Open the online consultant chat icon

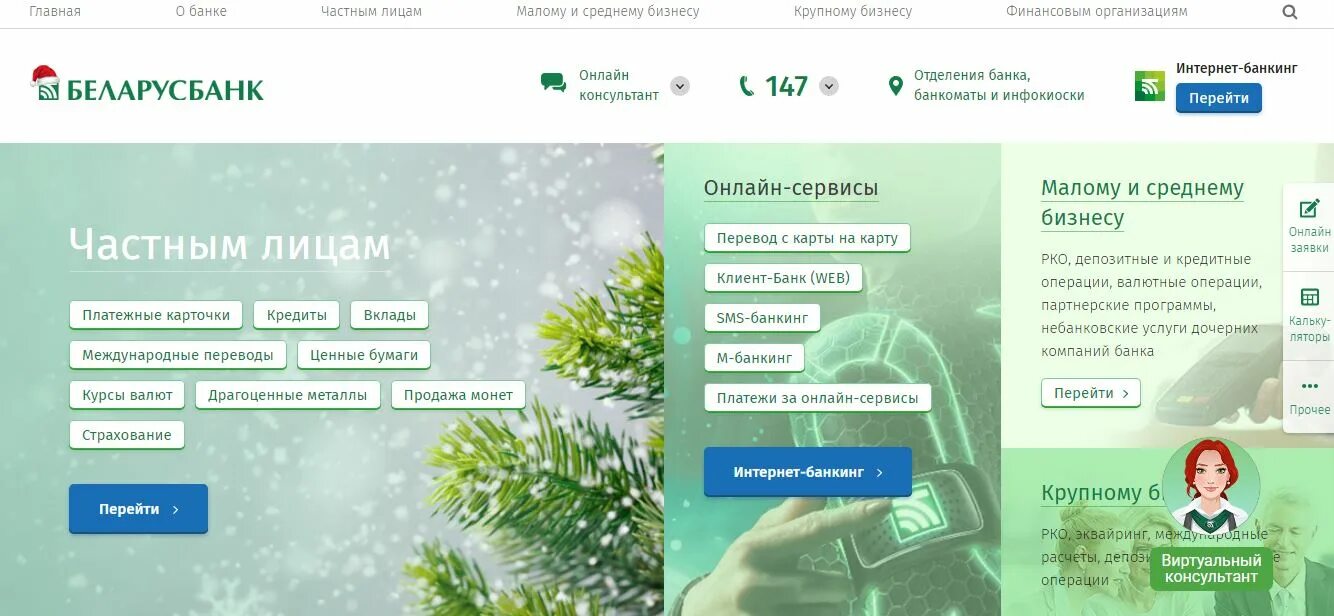coord(553,83)
